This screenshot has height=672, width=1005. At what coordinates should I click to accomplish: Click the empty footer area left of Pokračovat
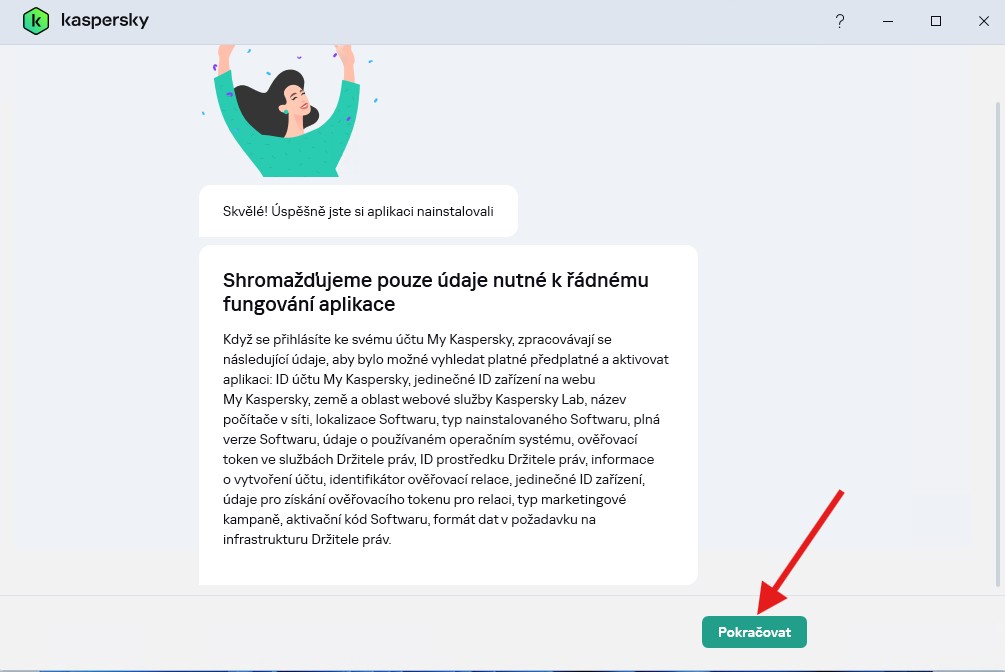click(x=350, y=632)
